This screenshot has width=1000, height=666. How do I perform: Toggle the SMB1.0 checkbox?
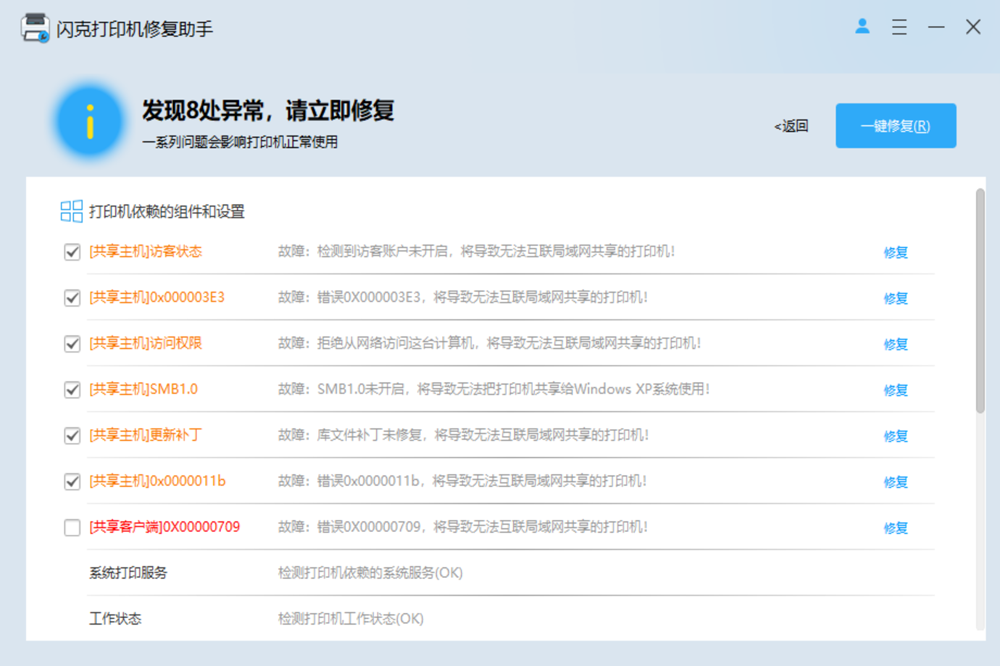coord(72,390)
